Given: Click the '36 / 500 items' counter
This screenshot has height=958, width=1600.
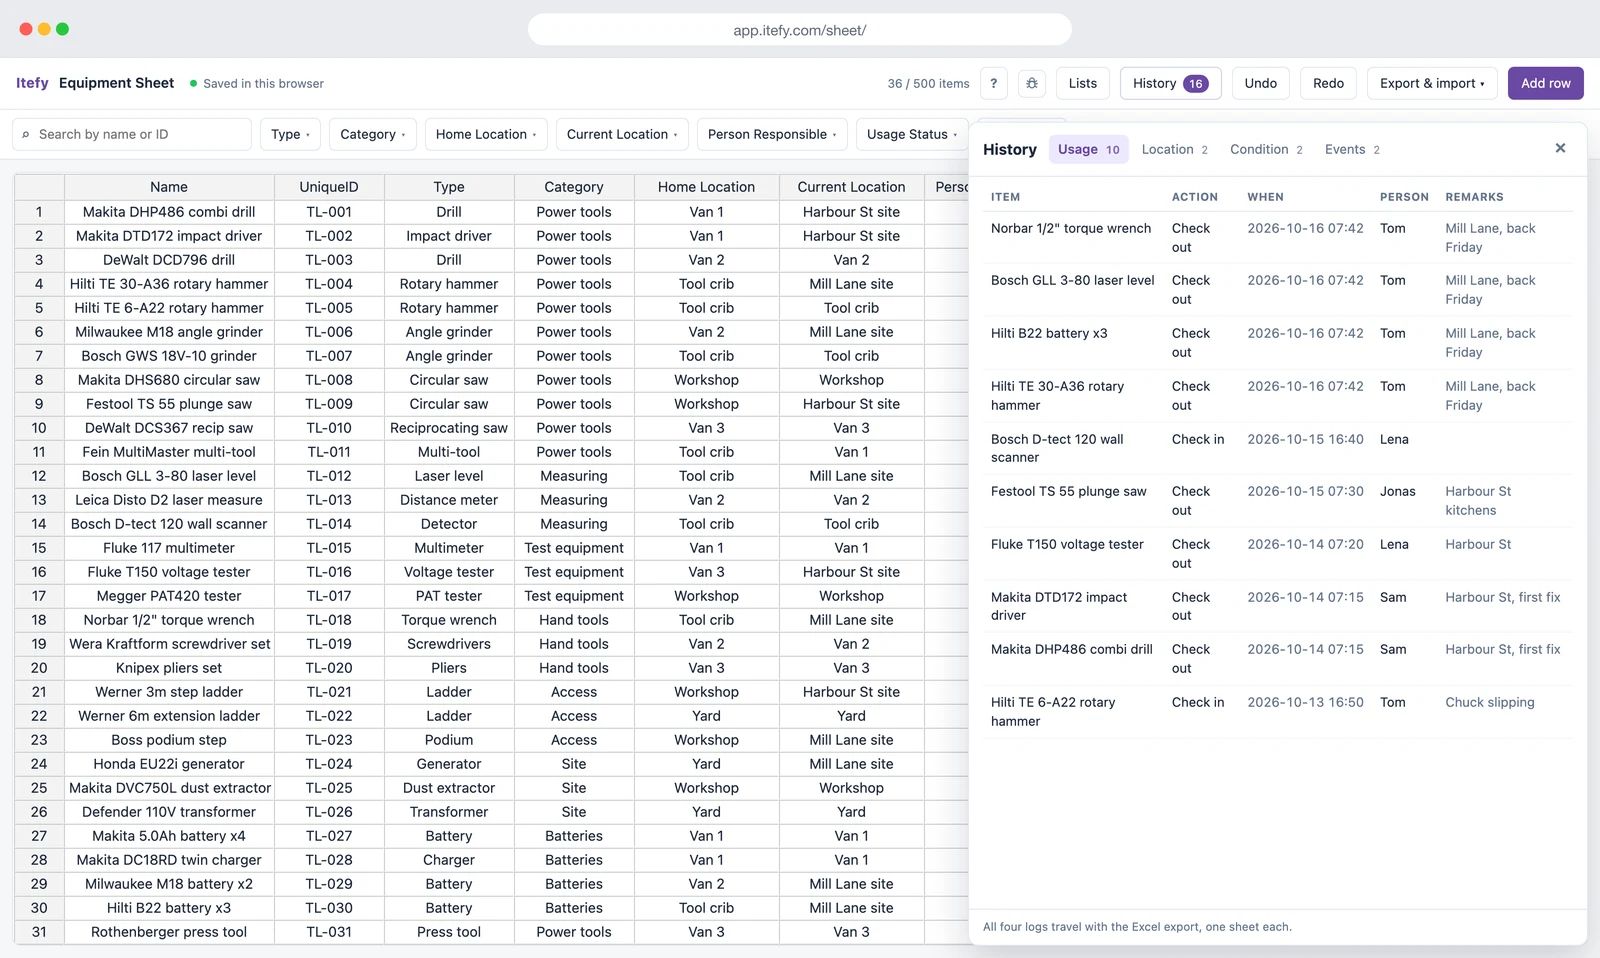Looking at the screenshot, I should coord(928,83).
